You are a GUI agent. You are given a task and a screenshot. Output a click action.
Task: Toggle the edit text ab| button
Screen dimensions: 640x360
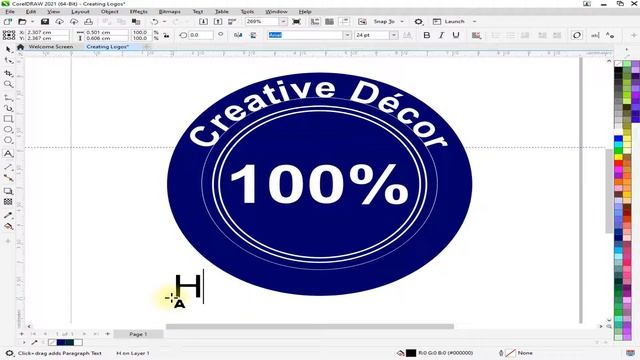point(596,36)
